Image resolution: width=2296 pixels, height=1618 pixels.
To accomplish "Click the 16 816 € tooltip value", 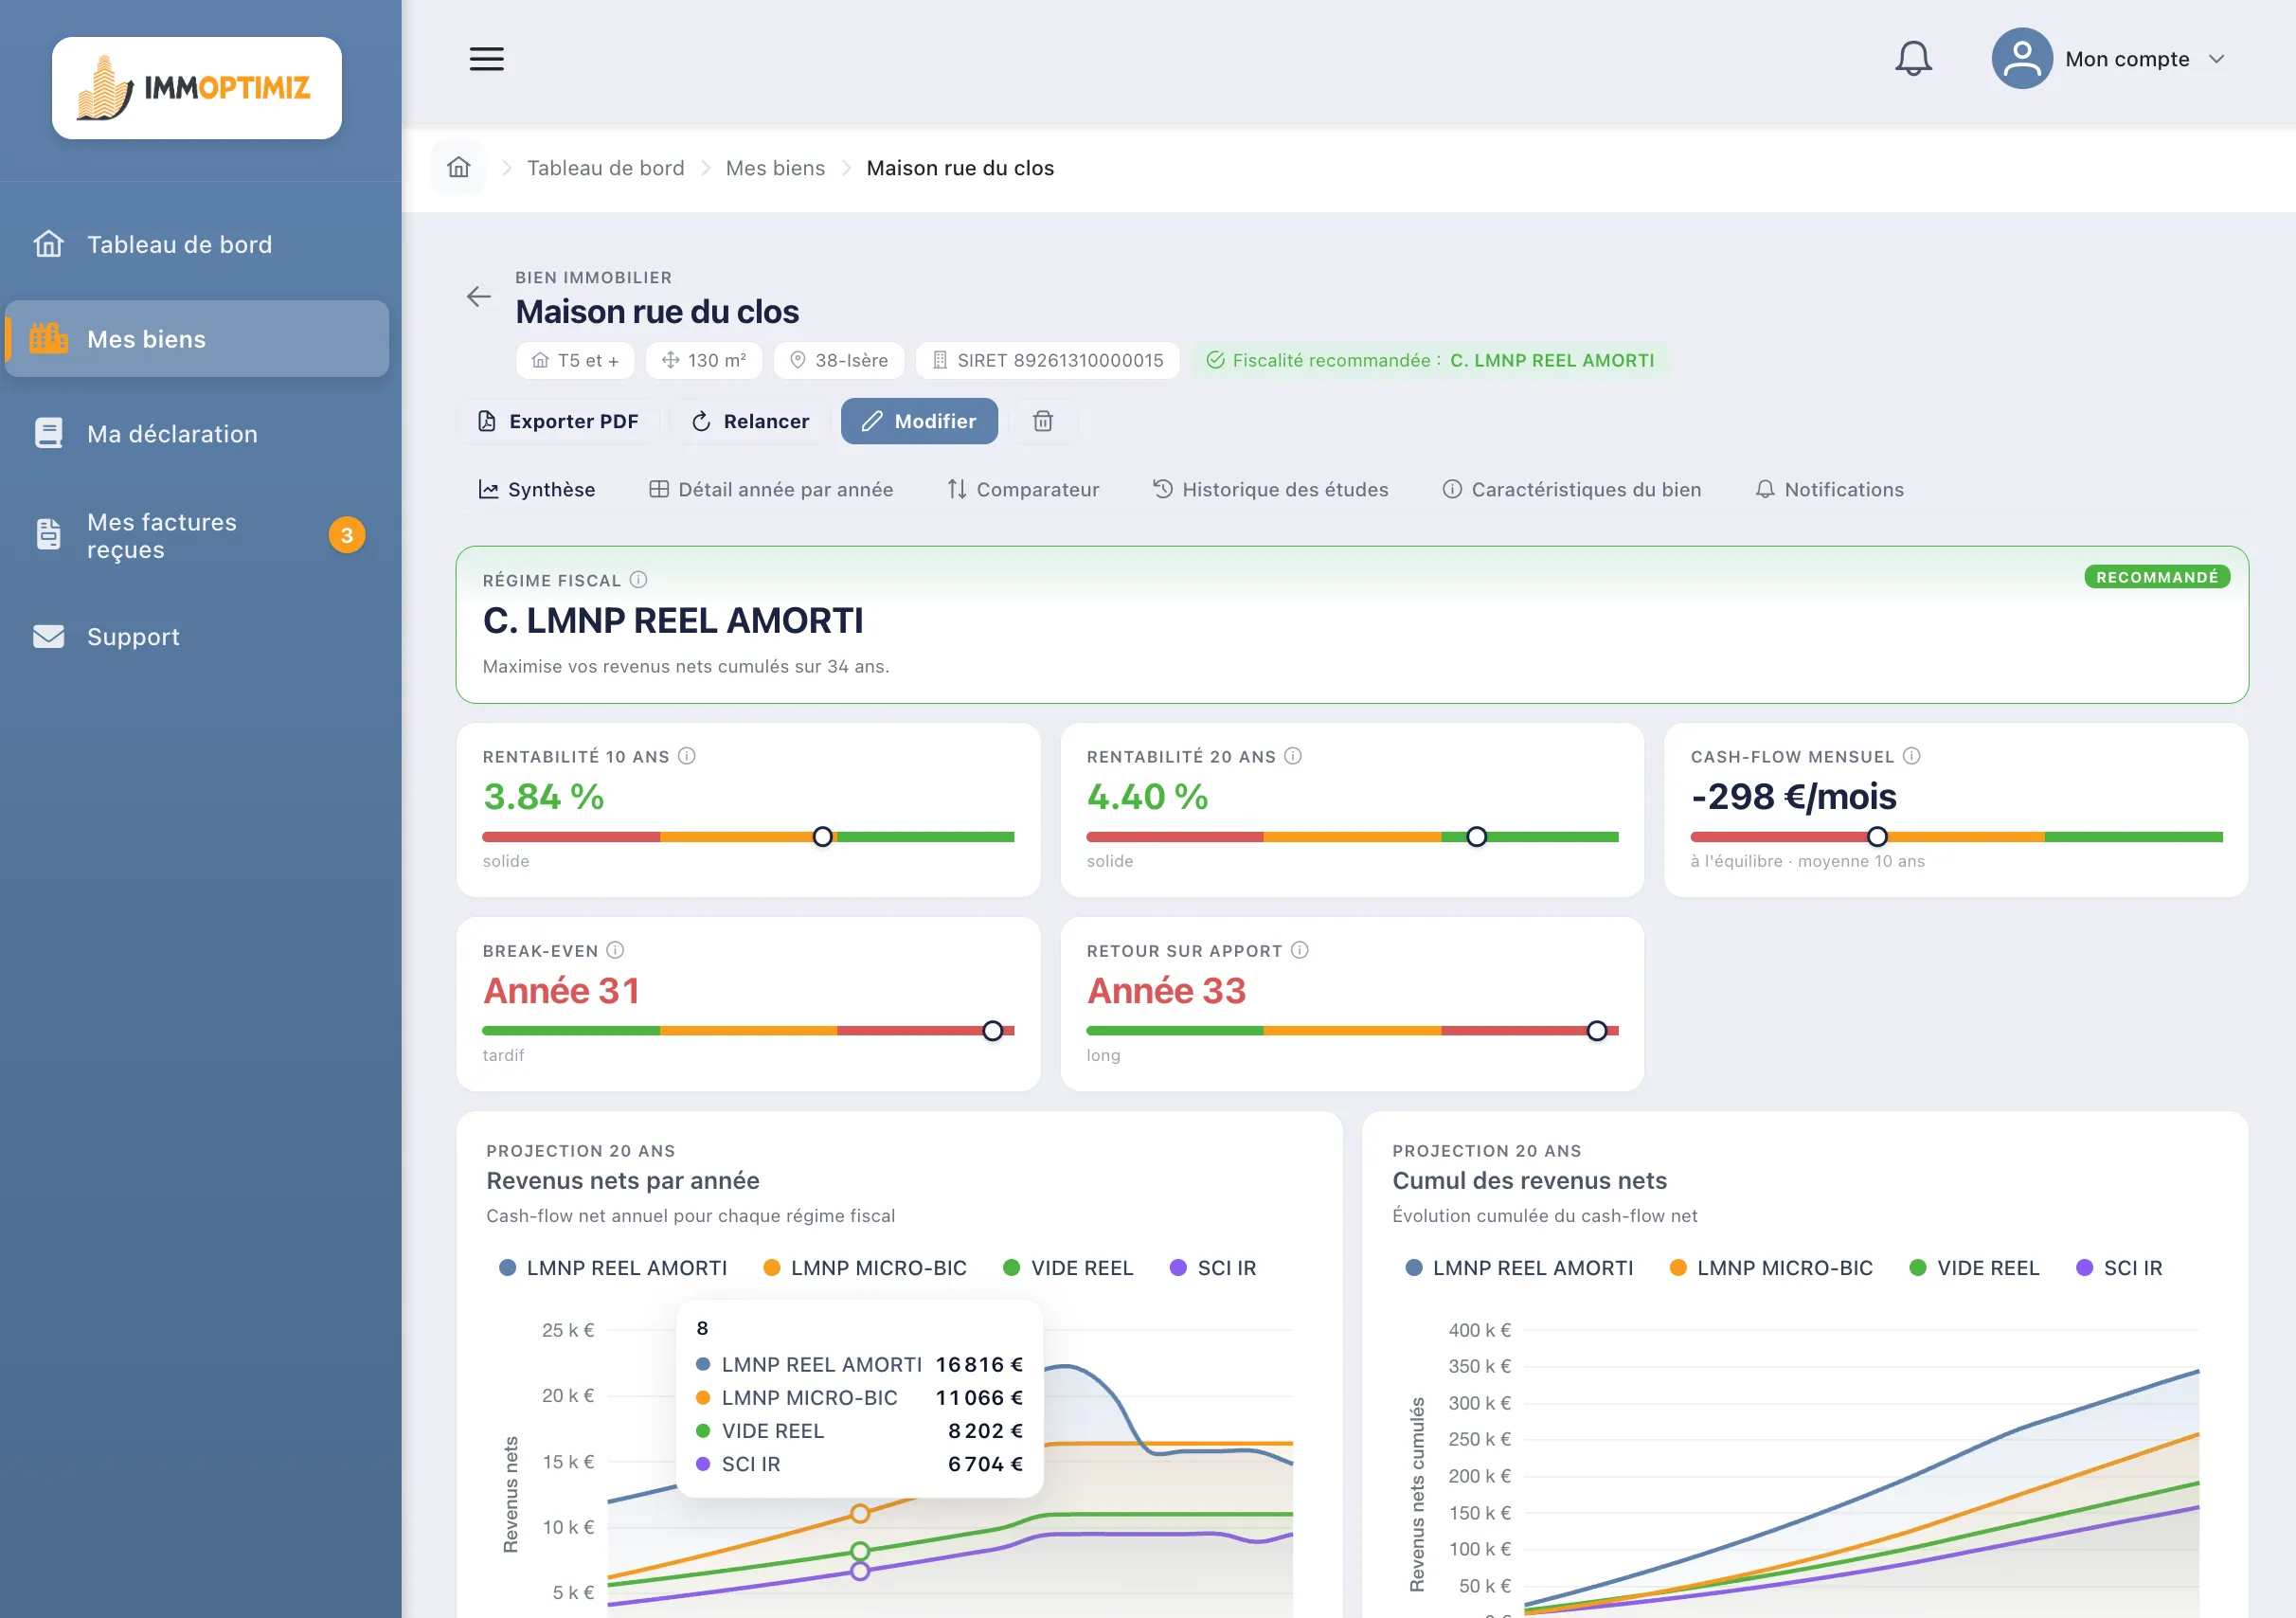I will 979,1365.
